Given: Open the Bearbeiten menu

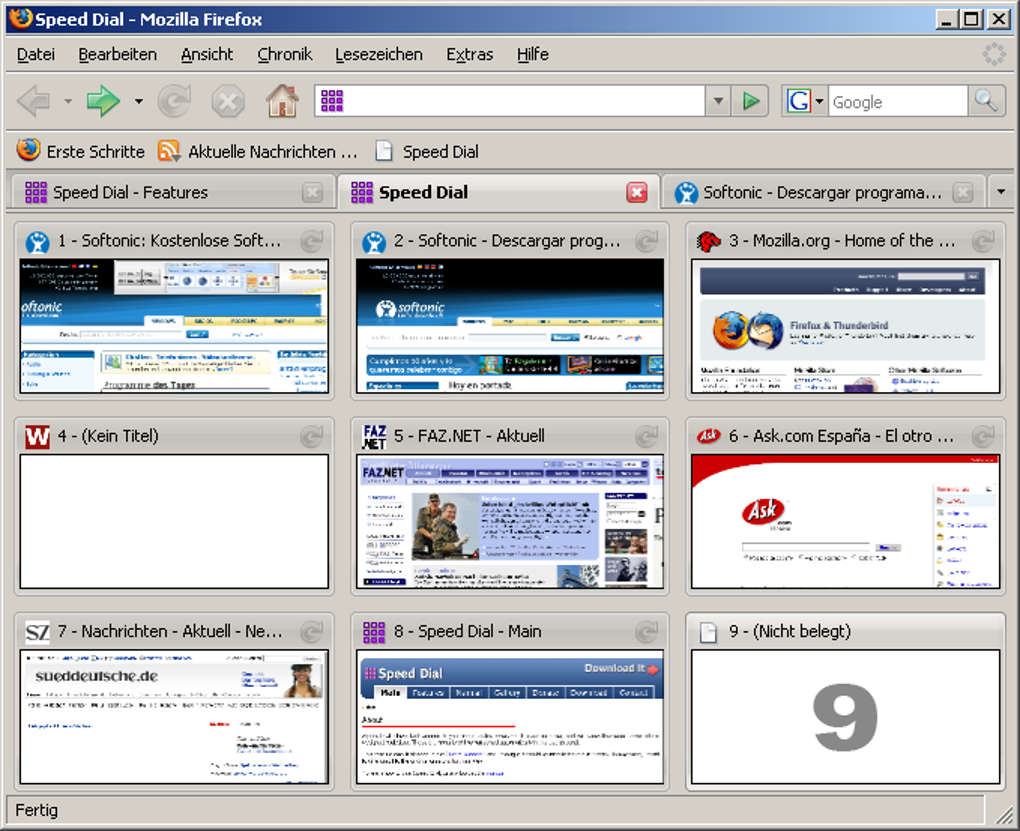Looking at the screenshot, I should click(118, 55).
